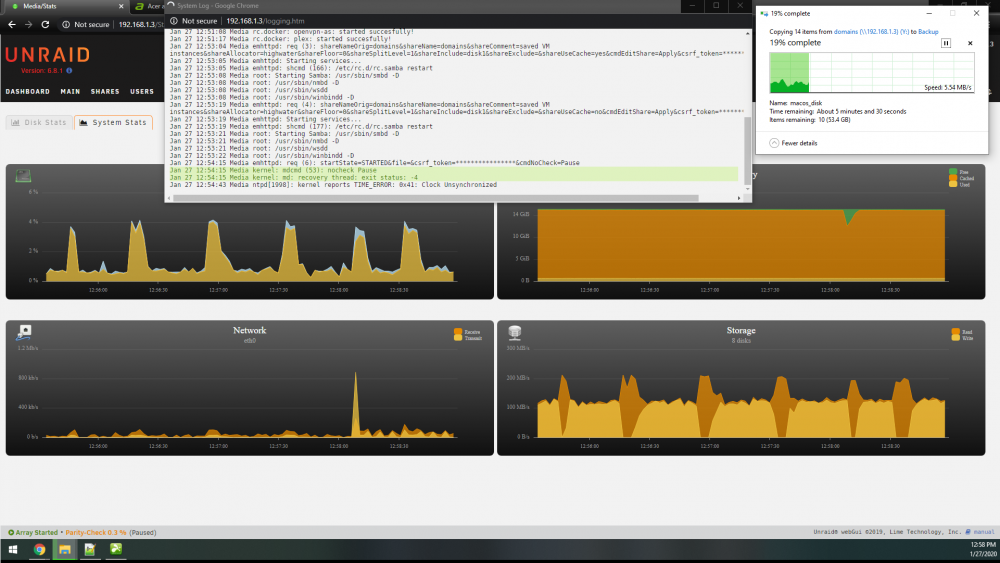Close the Media/Stats browser tab
Viewport: 1000px width, 563px height.
[x=121, y=6]
